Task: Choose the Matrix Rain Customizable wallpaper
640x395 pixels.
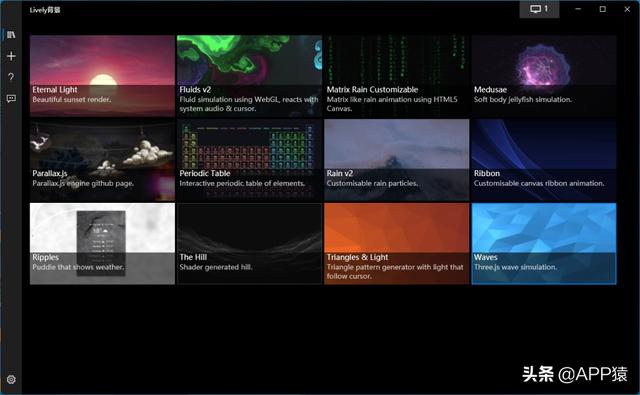Action: click(397, 75)
